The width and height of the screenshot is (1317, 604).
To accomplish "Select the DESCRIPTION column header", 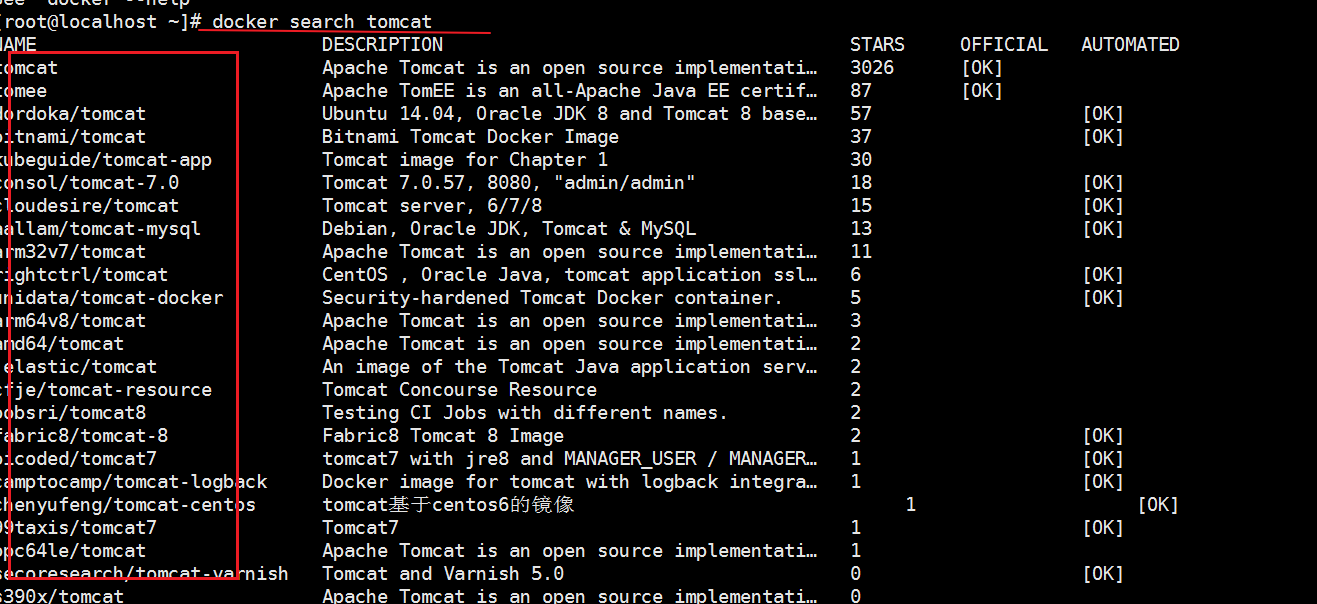I will [x=382, y=45].
